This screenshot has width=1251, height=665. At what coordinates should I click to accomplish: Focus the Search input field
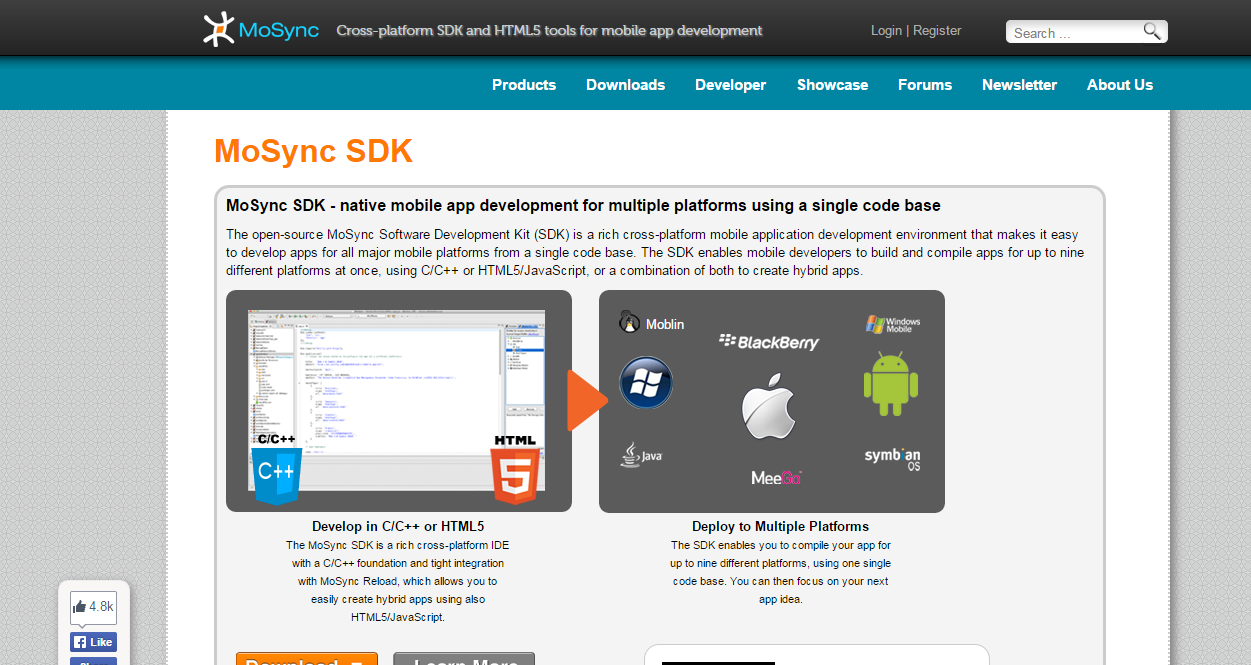pos(1075,32)
